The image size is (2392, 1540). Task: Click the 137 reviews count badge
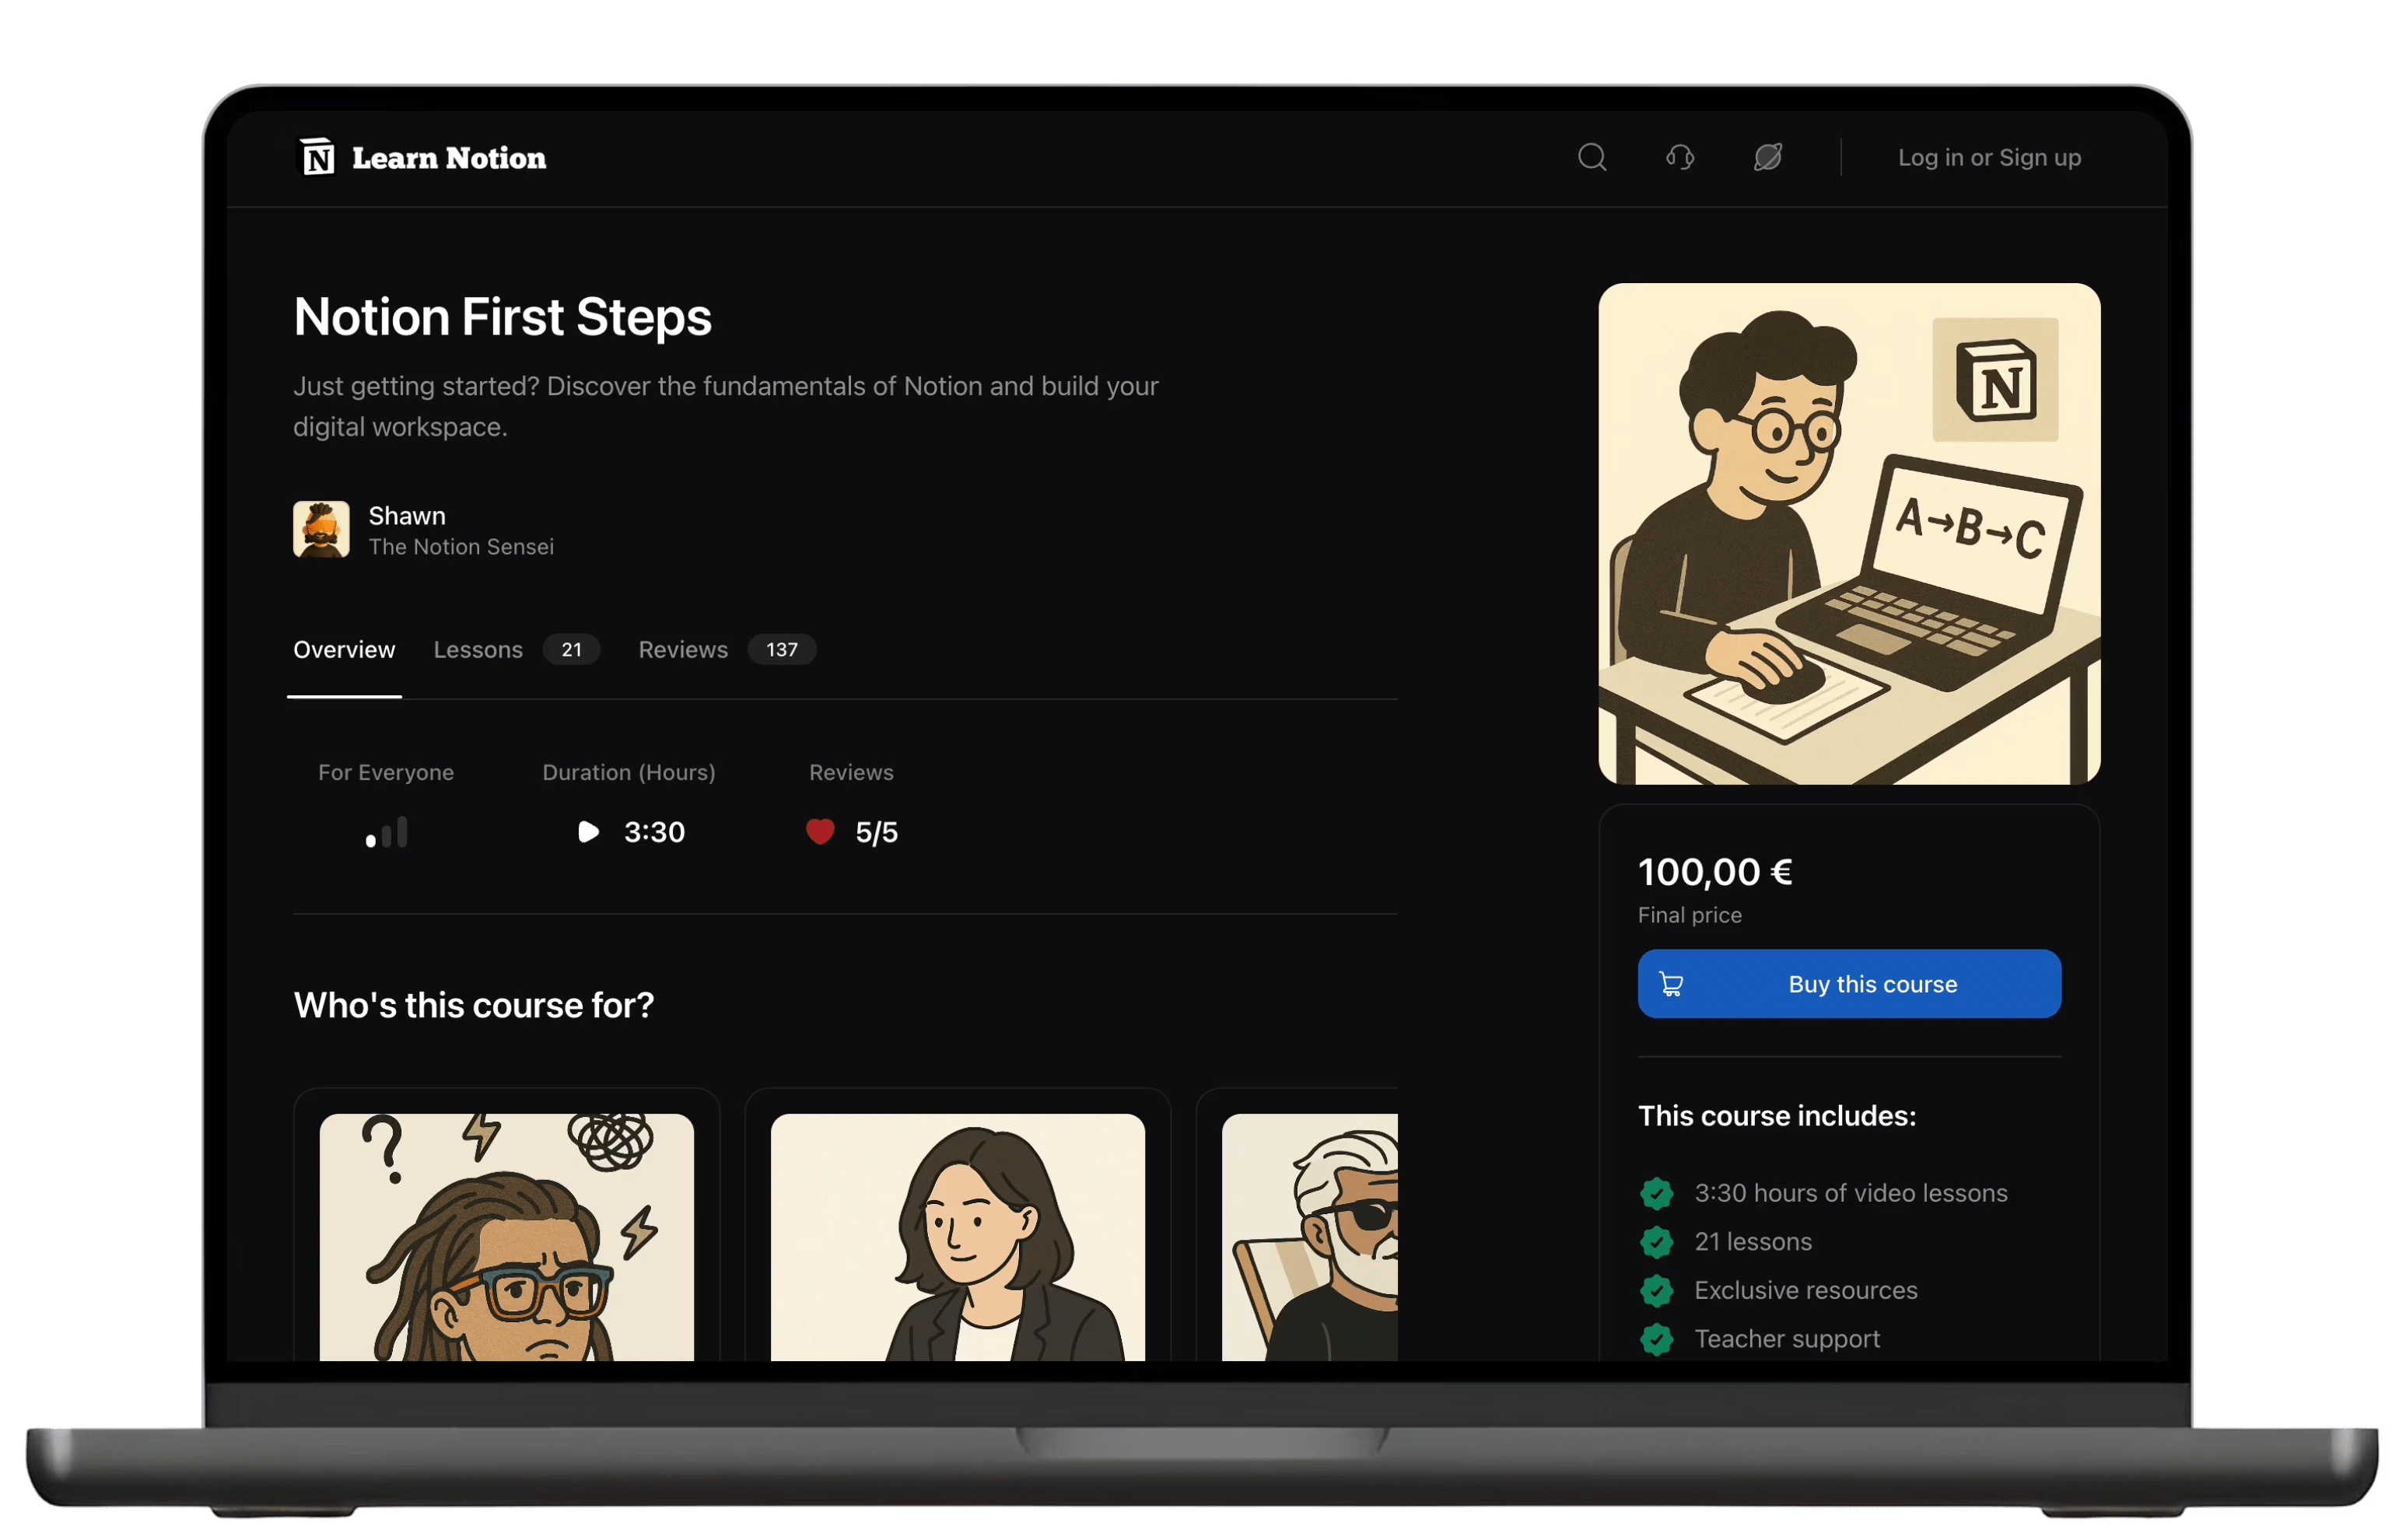782,650
